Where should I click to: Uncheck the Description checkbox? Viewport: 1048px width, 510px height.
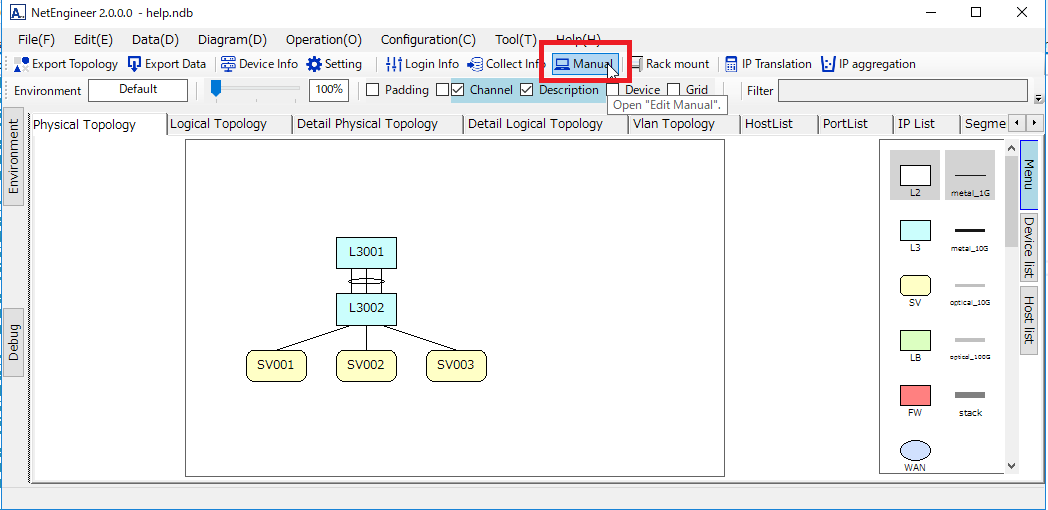point(527,90)
